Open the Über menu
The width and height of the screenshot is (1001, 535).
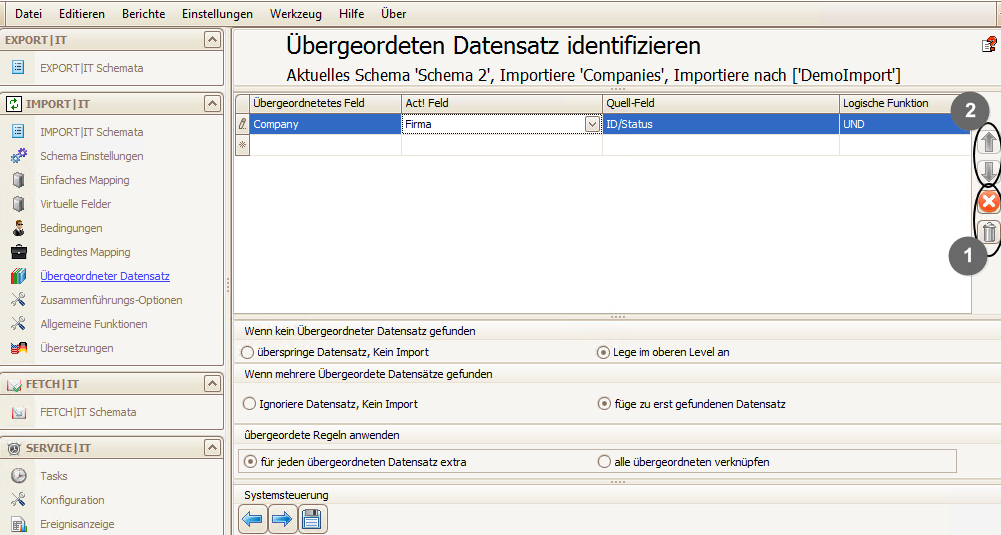(x=393, y=13)
